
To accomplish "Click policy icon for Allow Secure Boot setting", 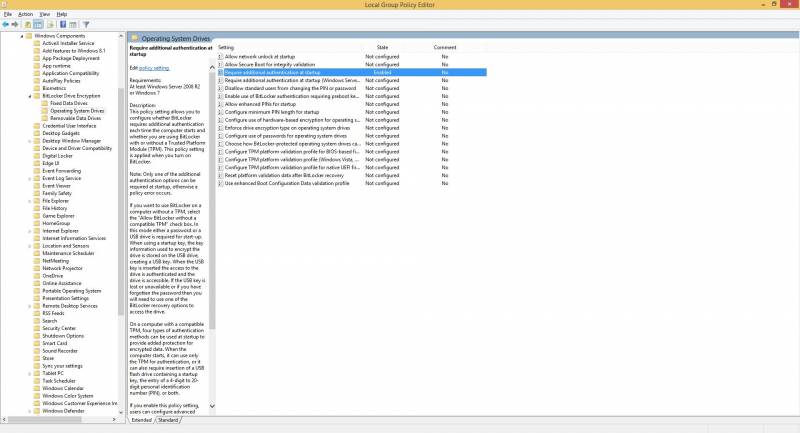I will point(221,65).
